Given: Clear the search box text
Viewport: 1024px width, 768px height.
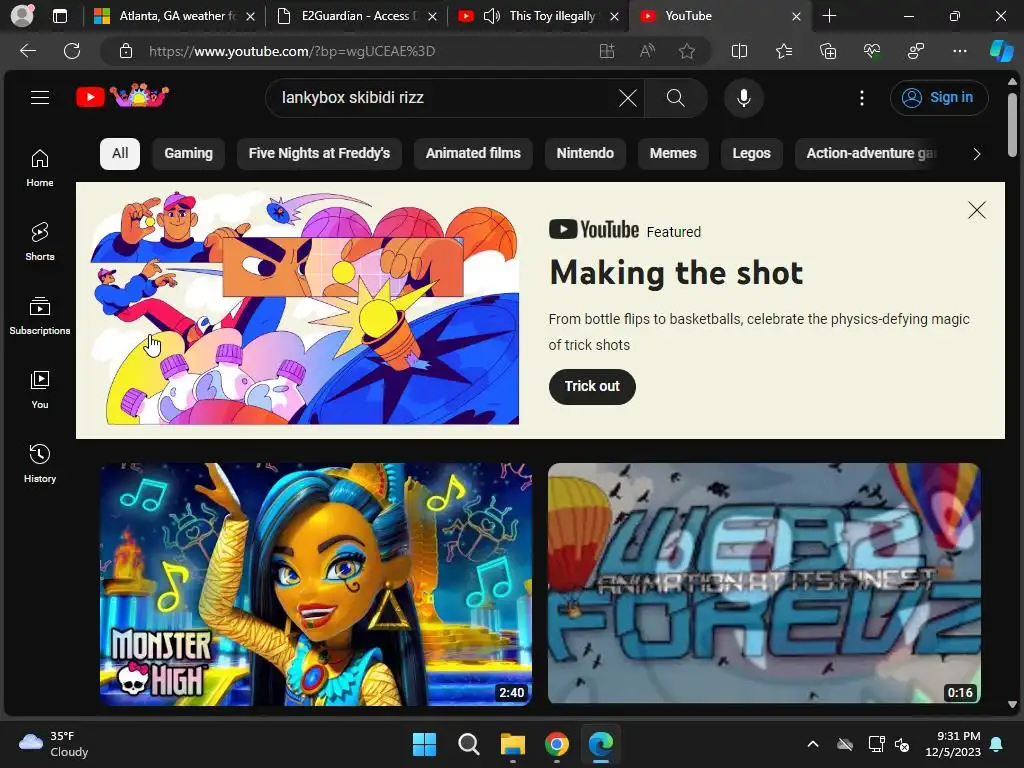Looking at the screenshot, I should [x=628, y=98].
